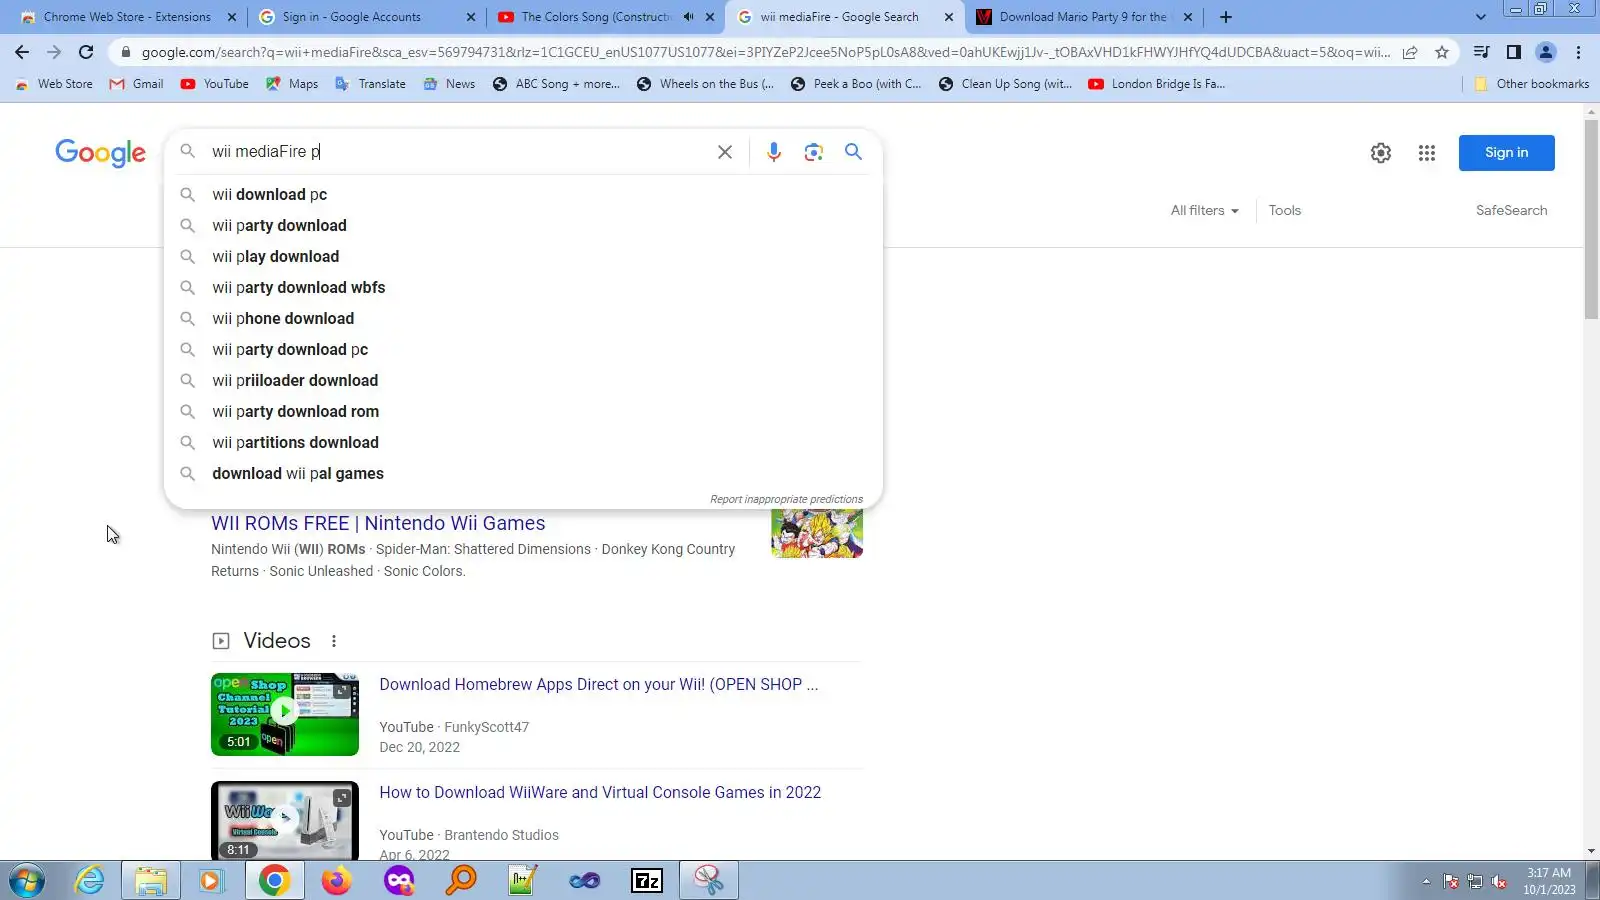Open the Google apps grid
This screenshot has height=900, width=1600.
coord(1427,153)
